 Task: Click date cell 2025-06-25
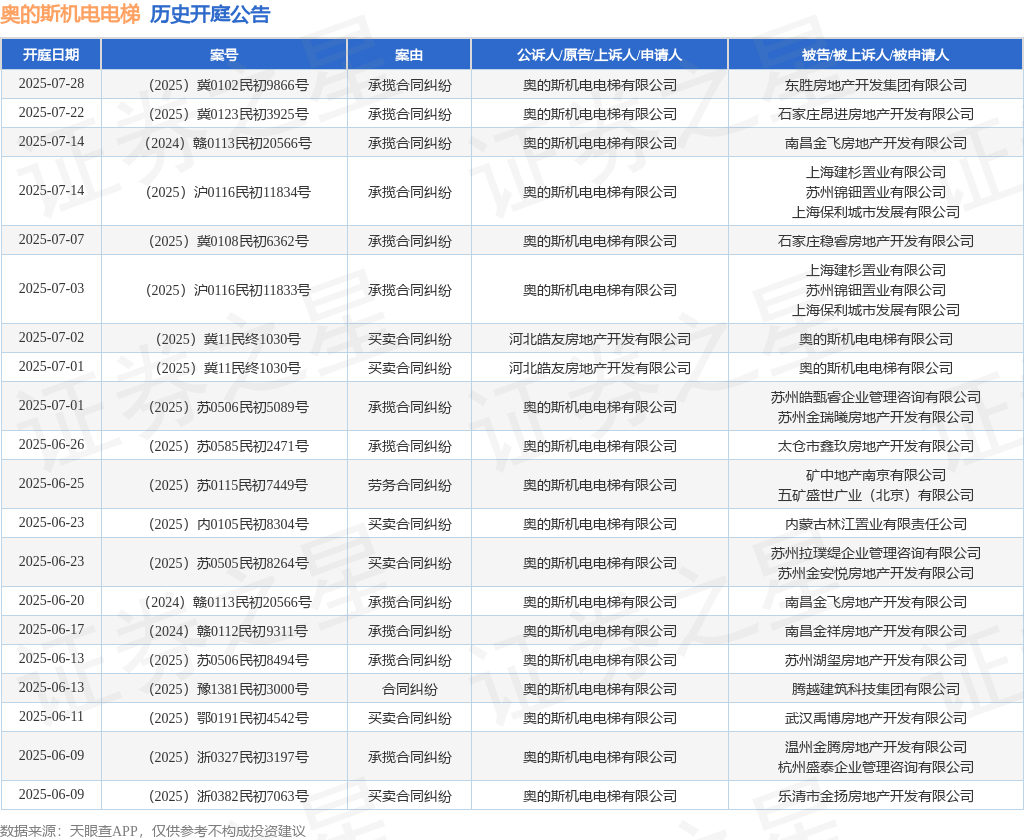pyautogui.click(x=51, y=483)
